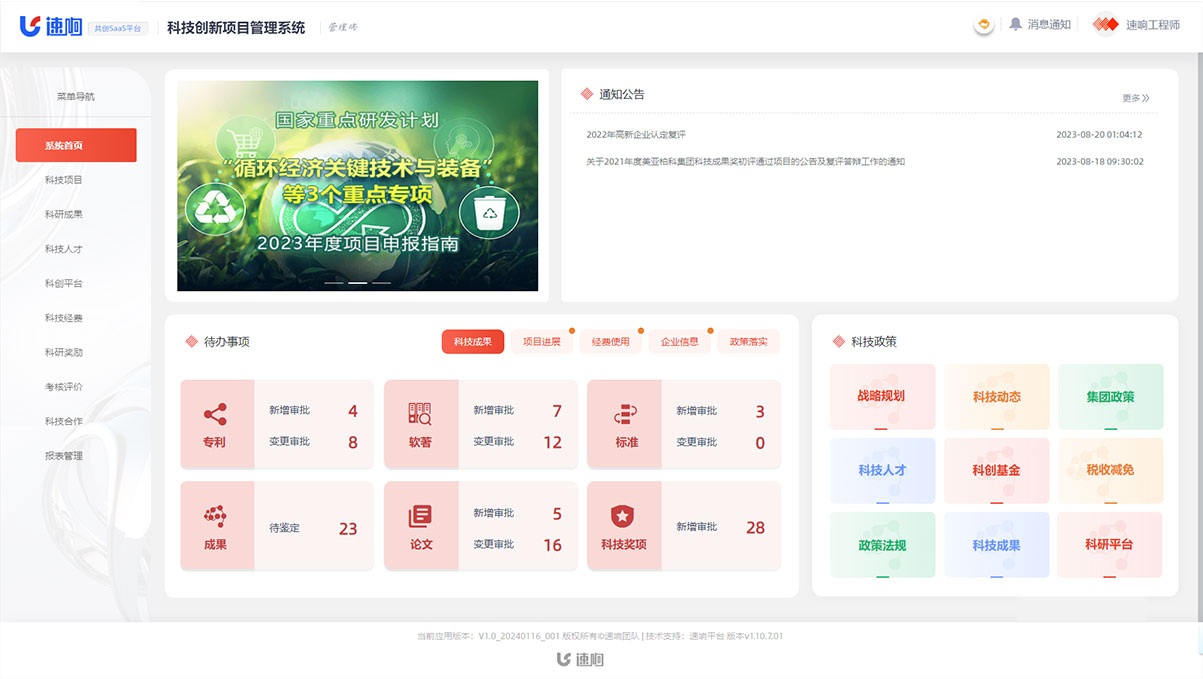The image size is (1203, 679).
Task: Select 科技项目 in the sidebar menu
Action: pyautogui.click(x=64, y=180)
